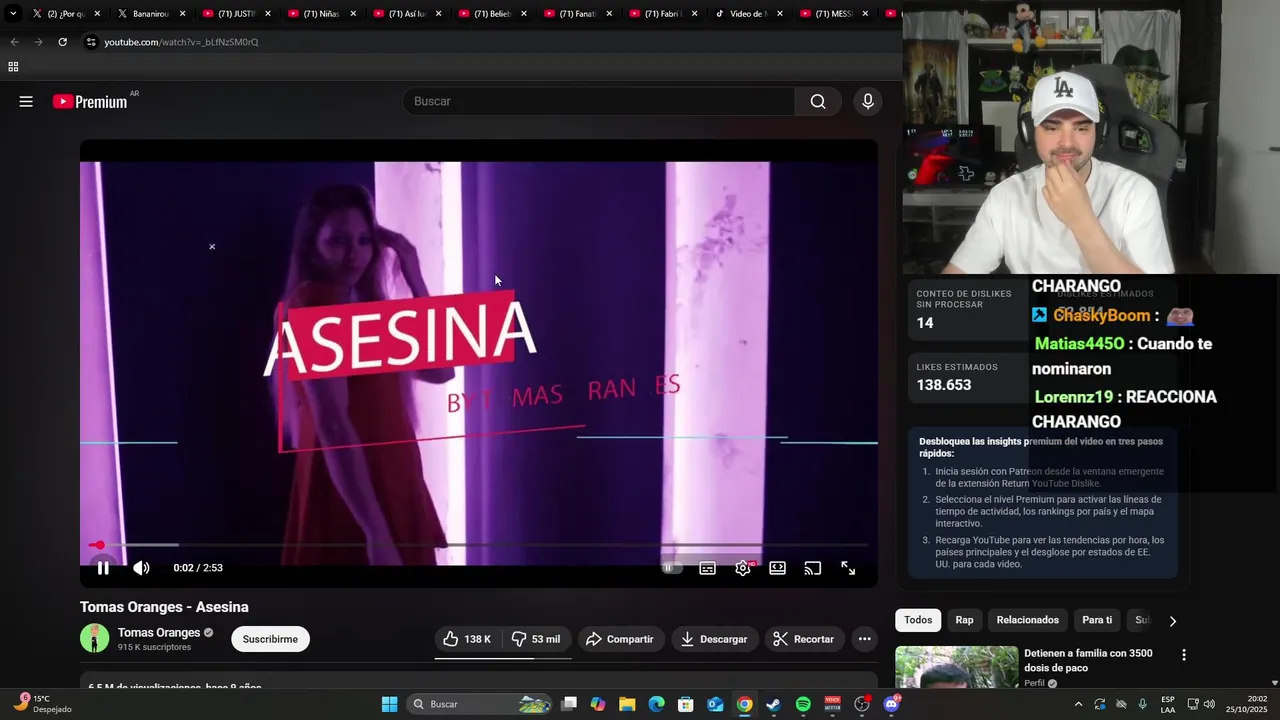Pause the video with the player pause button
Screen dimensions: 1280x720
click(103, 568)
